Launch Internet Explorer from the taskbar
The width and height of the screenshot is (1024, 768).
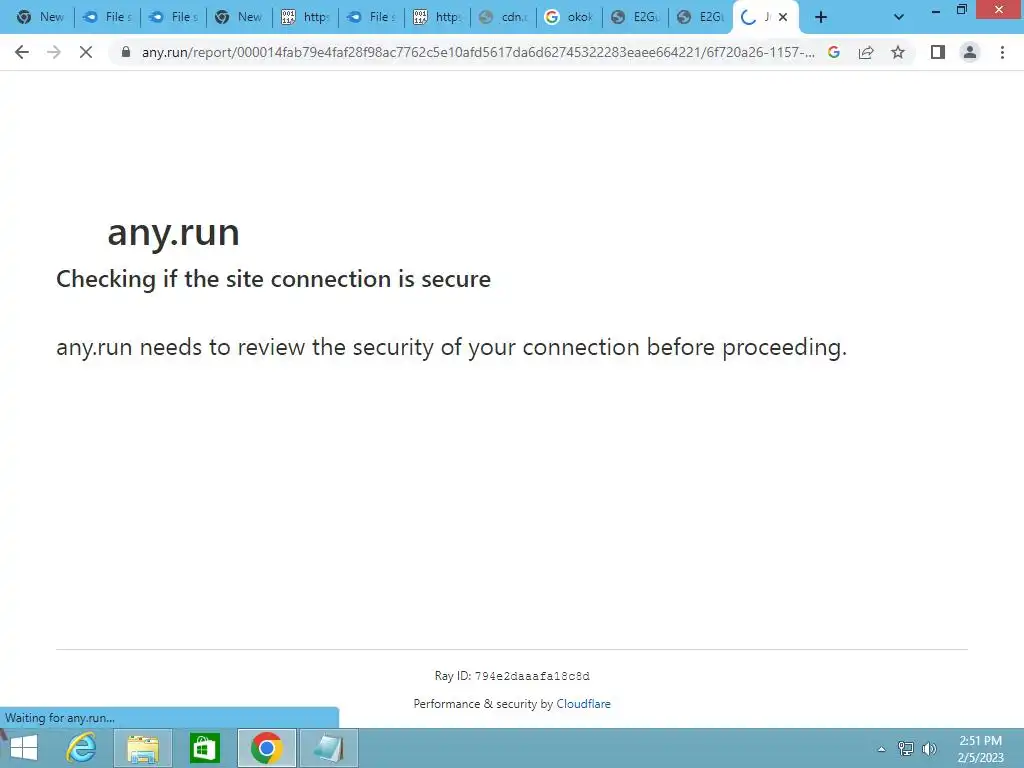(x=82, y=748)
